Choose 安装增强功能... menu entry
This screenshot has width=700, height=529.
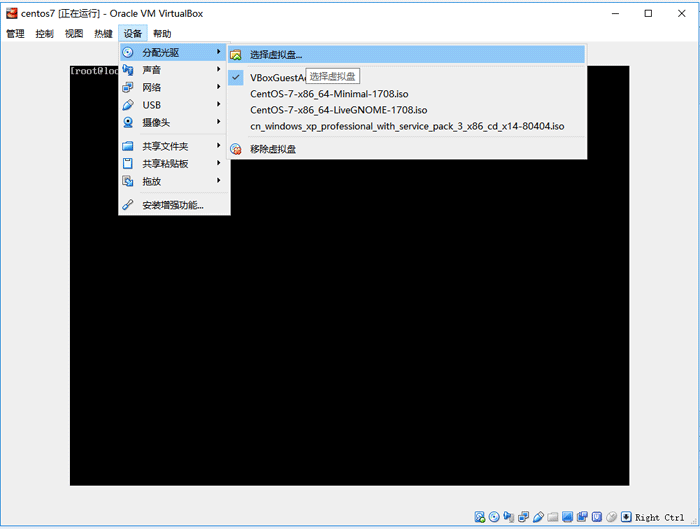pos(175,205)
